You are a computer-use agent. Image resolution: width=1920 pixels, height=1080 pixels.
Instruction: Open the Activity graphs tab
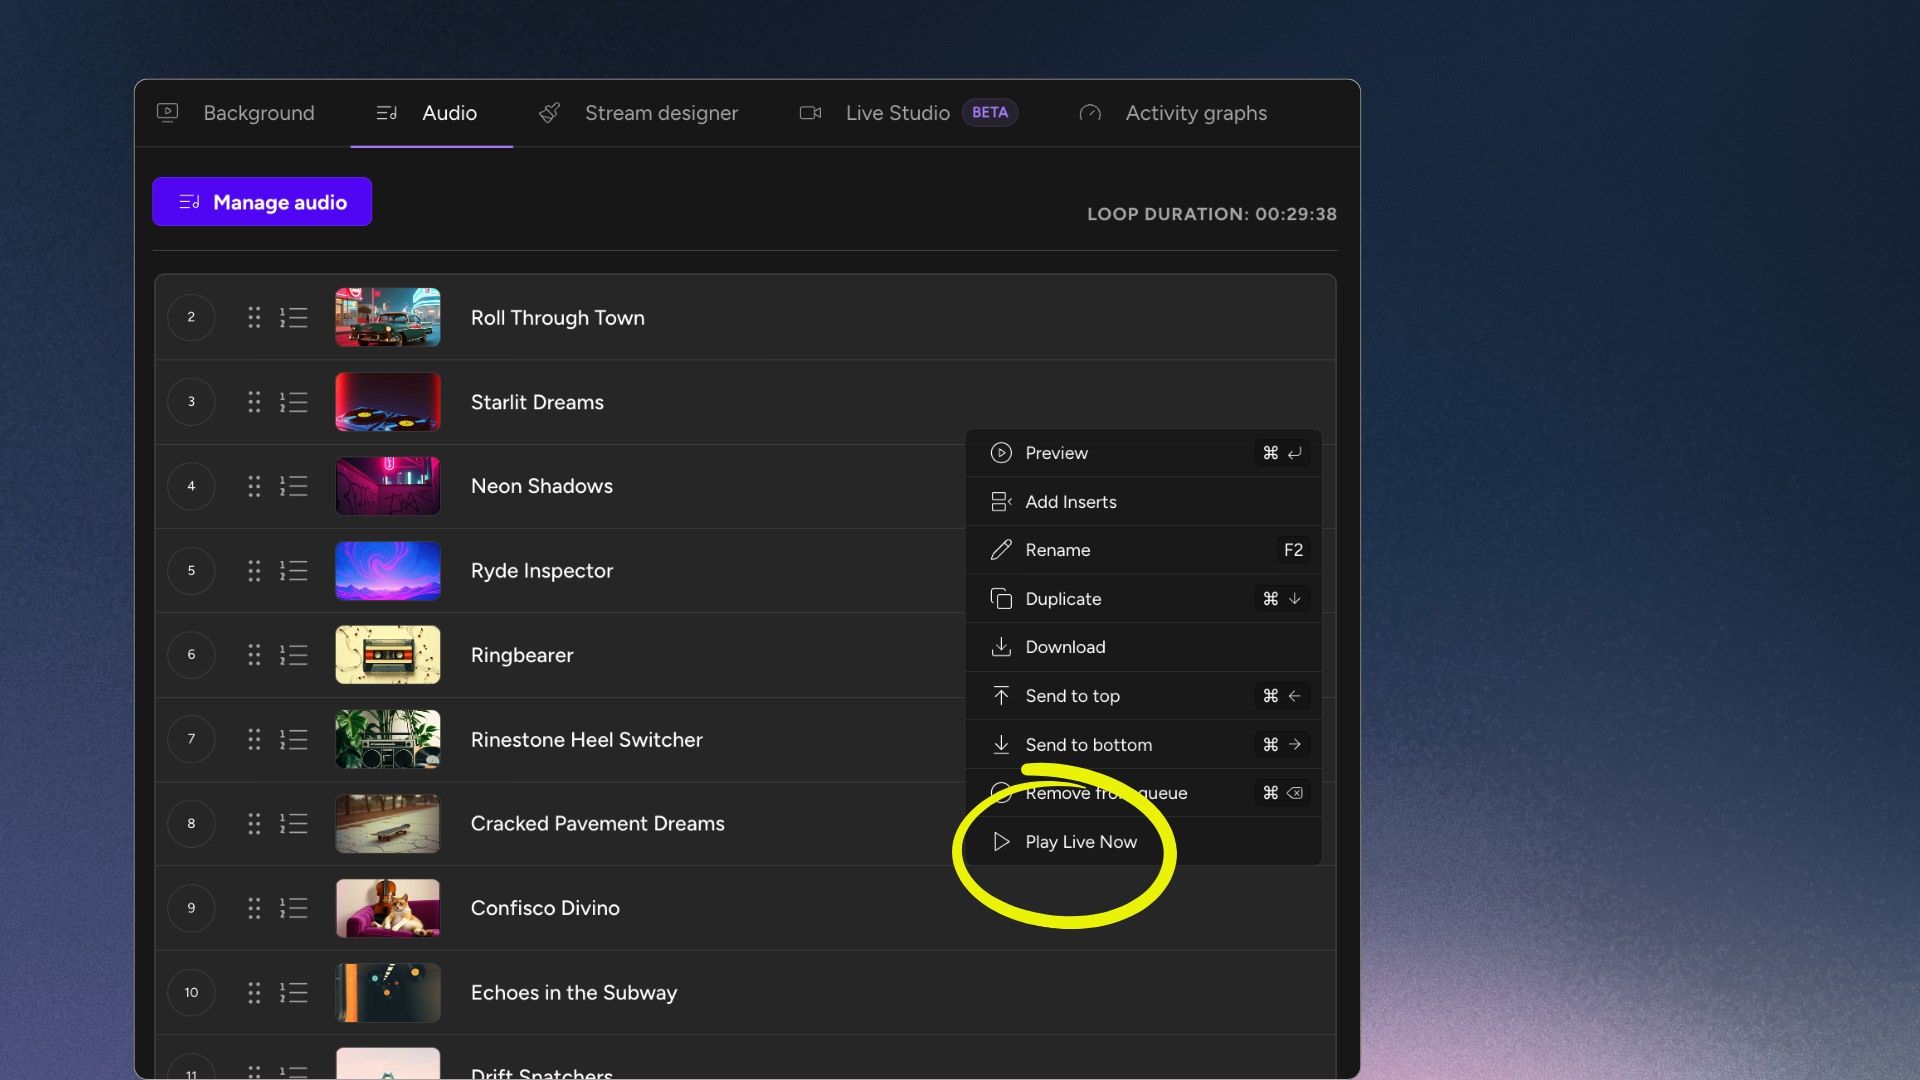[x=1195, y=113]
